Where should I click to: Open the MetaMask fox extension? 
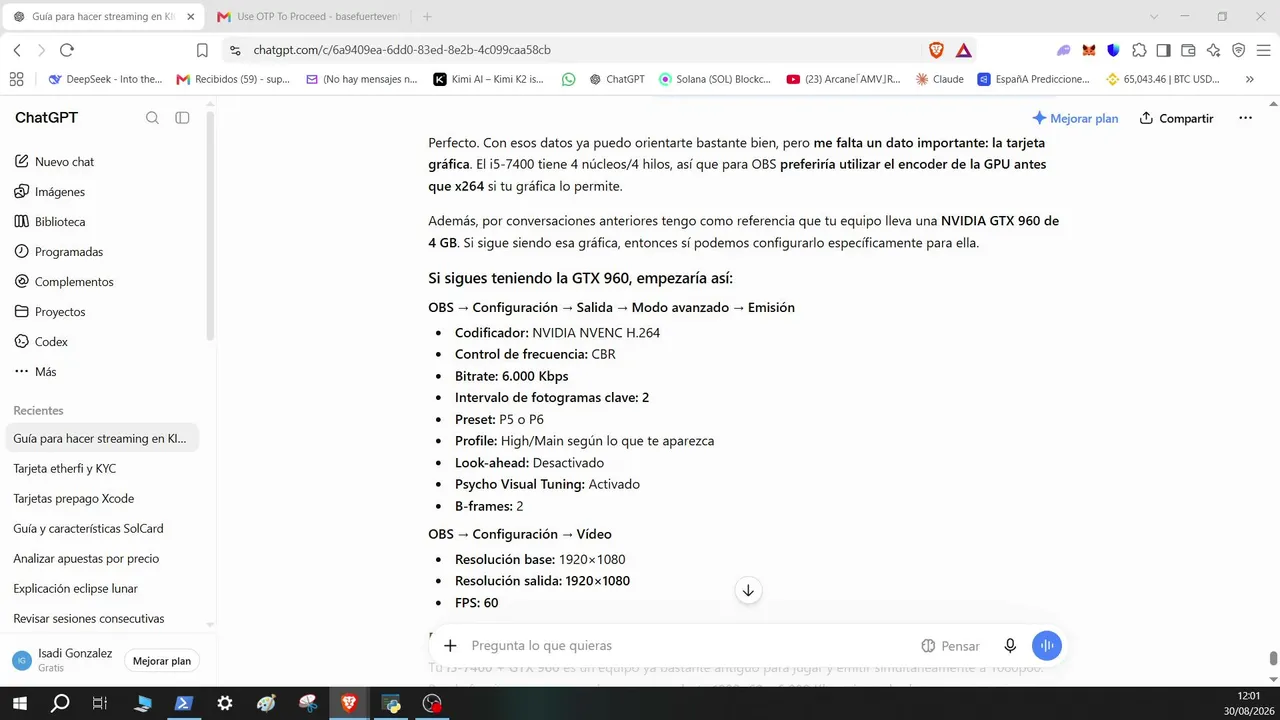(1089, 50)
